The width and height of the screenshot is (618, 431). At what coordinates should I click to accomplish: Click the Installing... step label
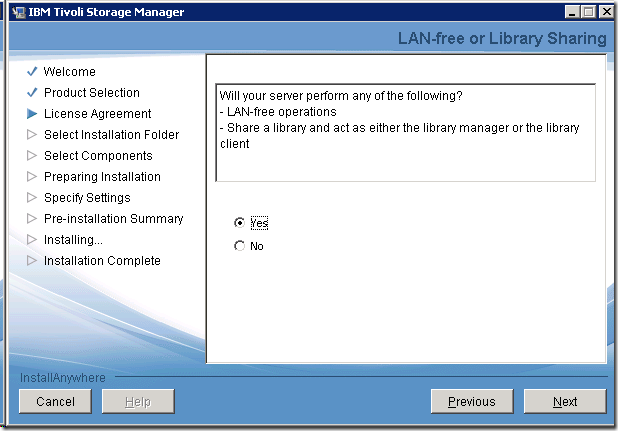(x=73, y=240)
